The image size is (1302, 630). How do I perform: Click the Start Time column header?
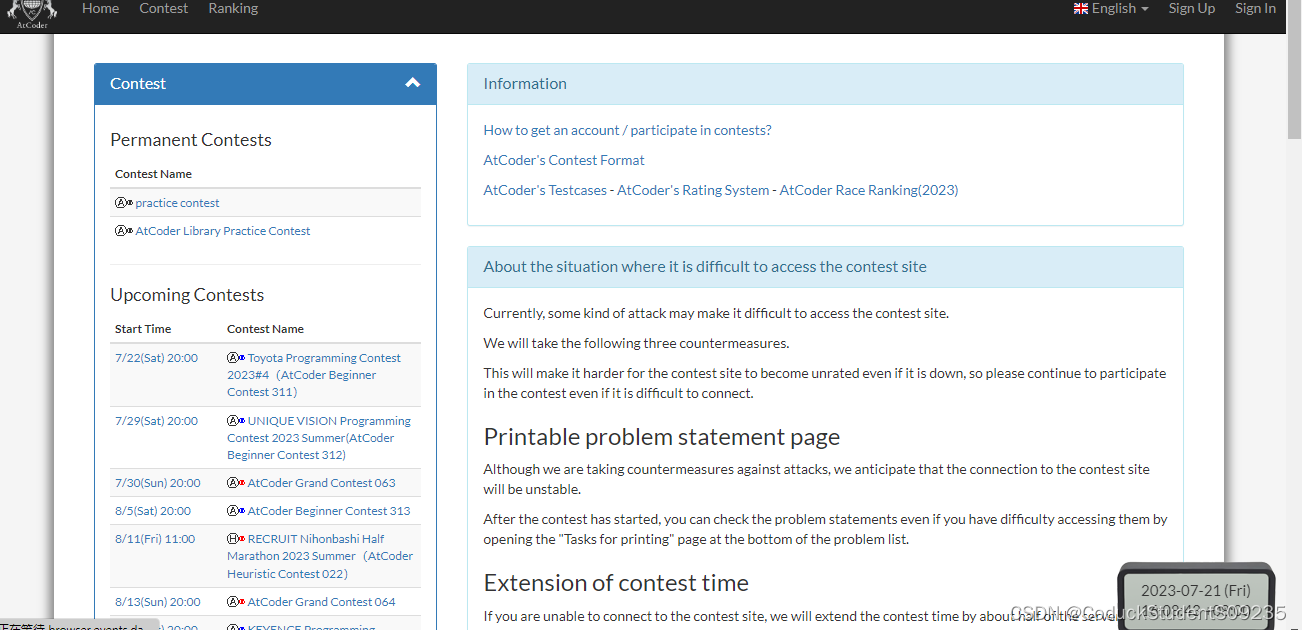[x=143, y=329]
